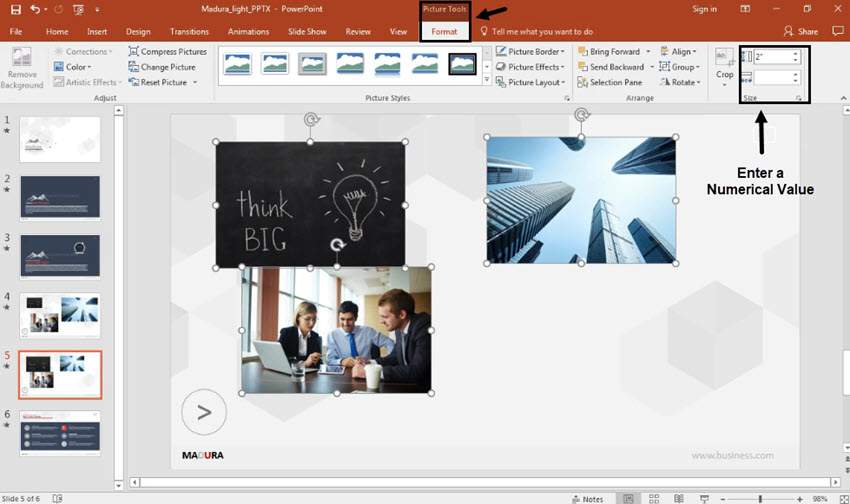Click the Redo icon in Quick Access toolbar
This screenshot has width=850, height=504.
59,9
